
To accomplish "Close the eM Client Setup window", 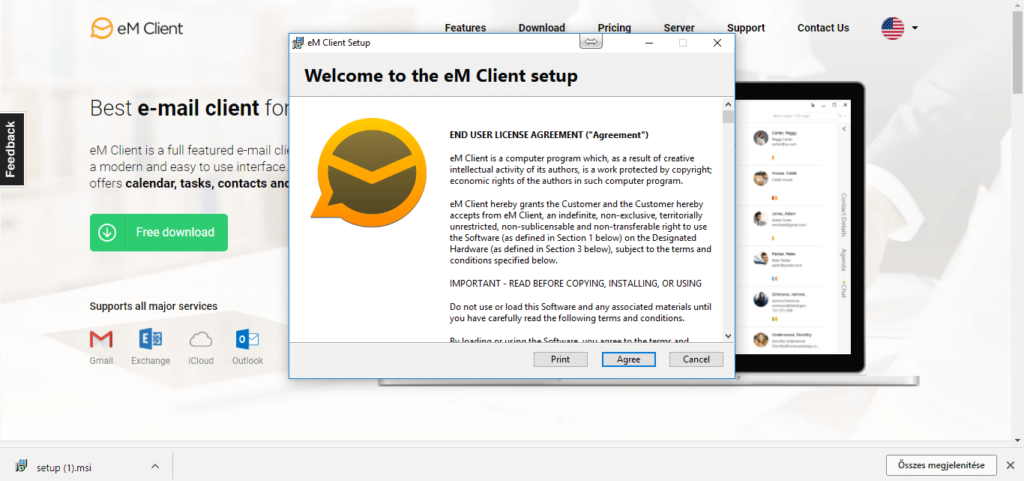I will (x=717, y=43).
